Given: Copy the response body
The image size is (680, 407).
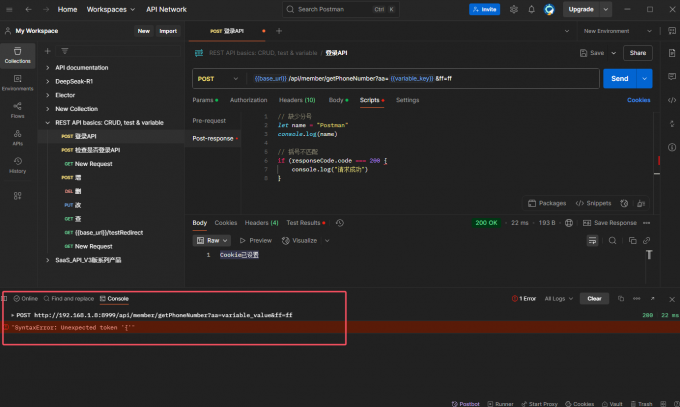Looking at the screenshot, I should (x=633, y=240).
